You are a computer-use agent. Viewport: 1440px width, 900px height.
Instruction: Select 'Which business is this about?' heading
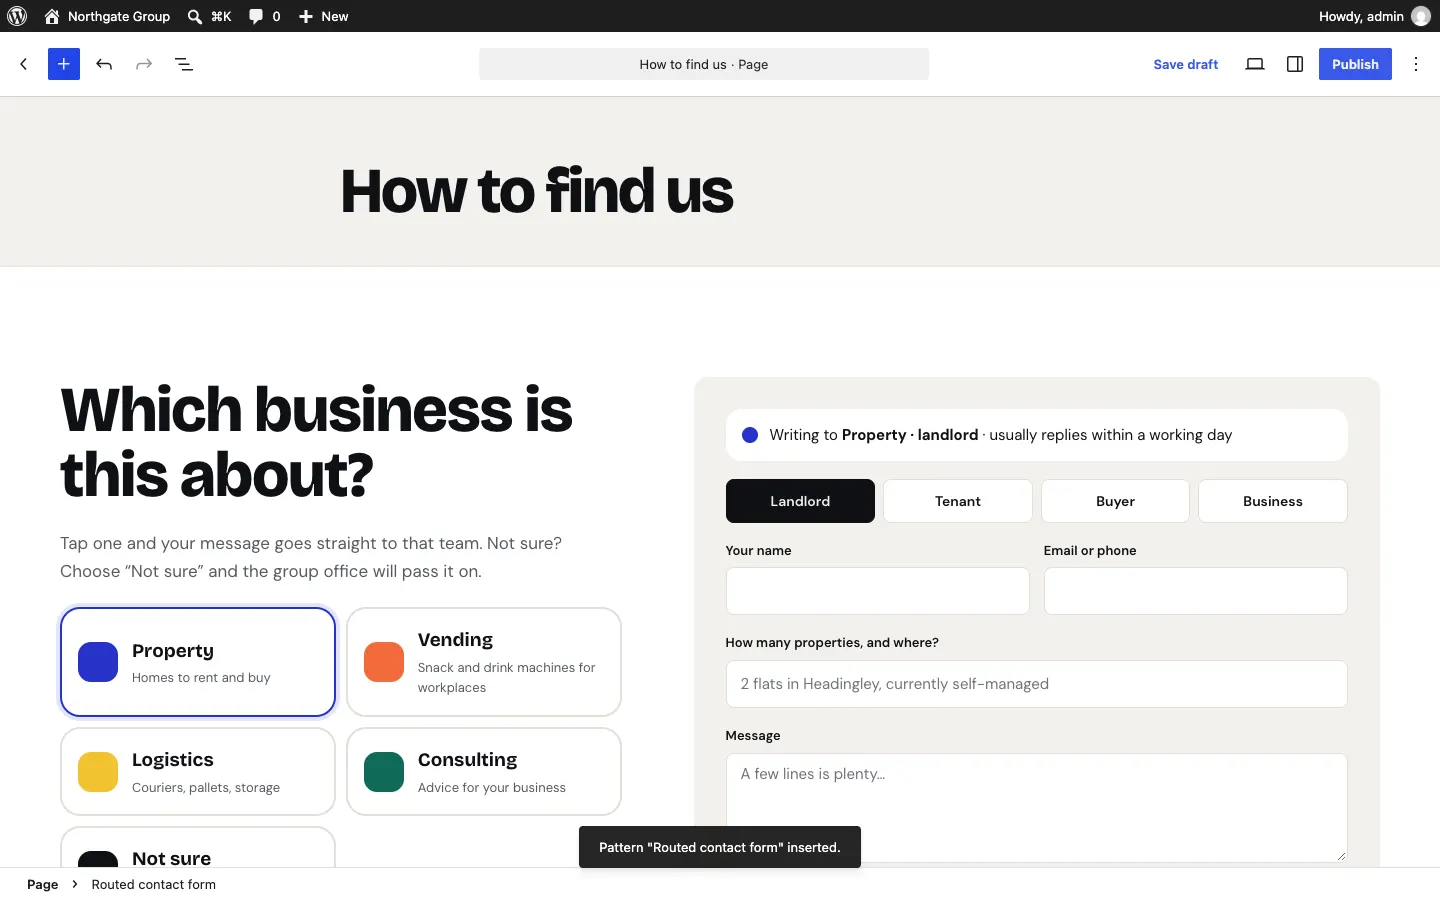pyautogui.click(x=316, y=441)
